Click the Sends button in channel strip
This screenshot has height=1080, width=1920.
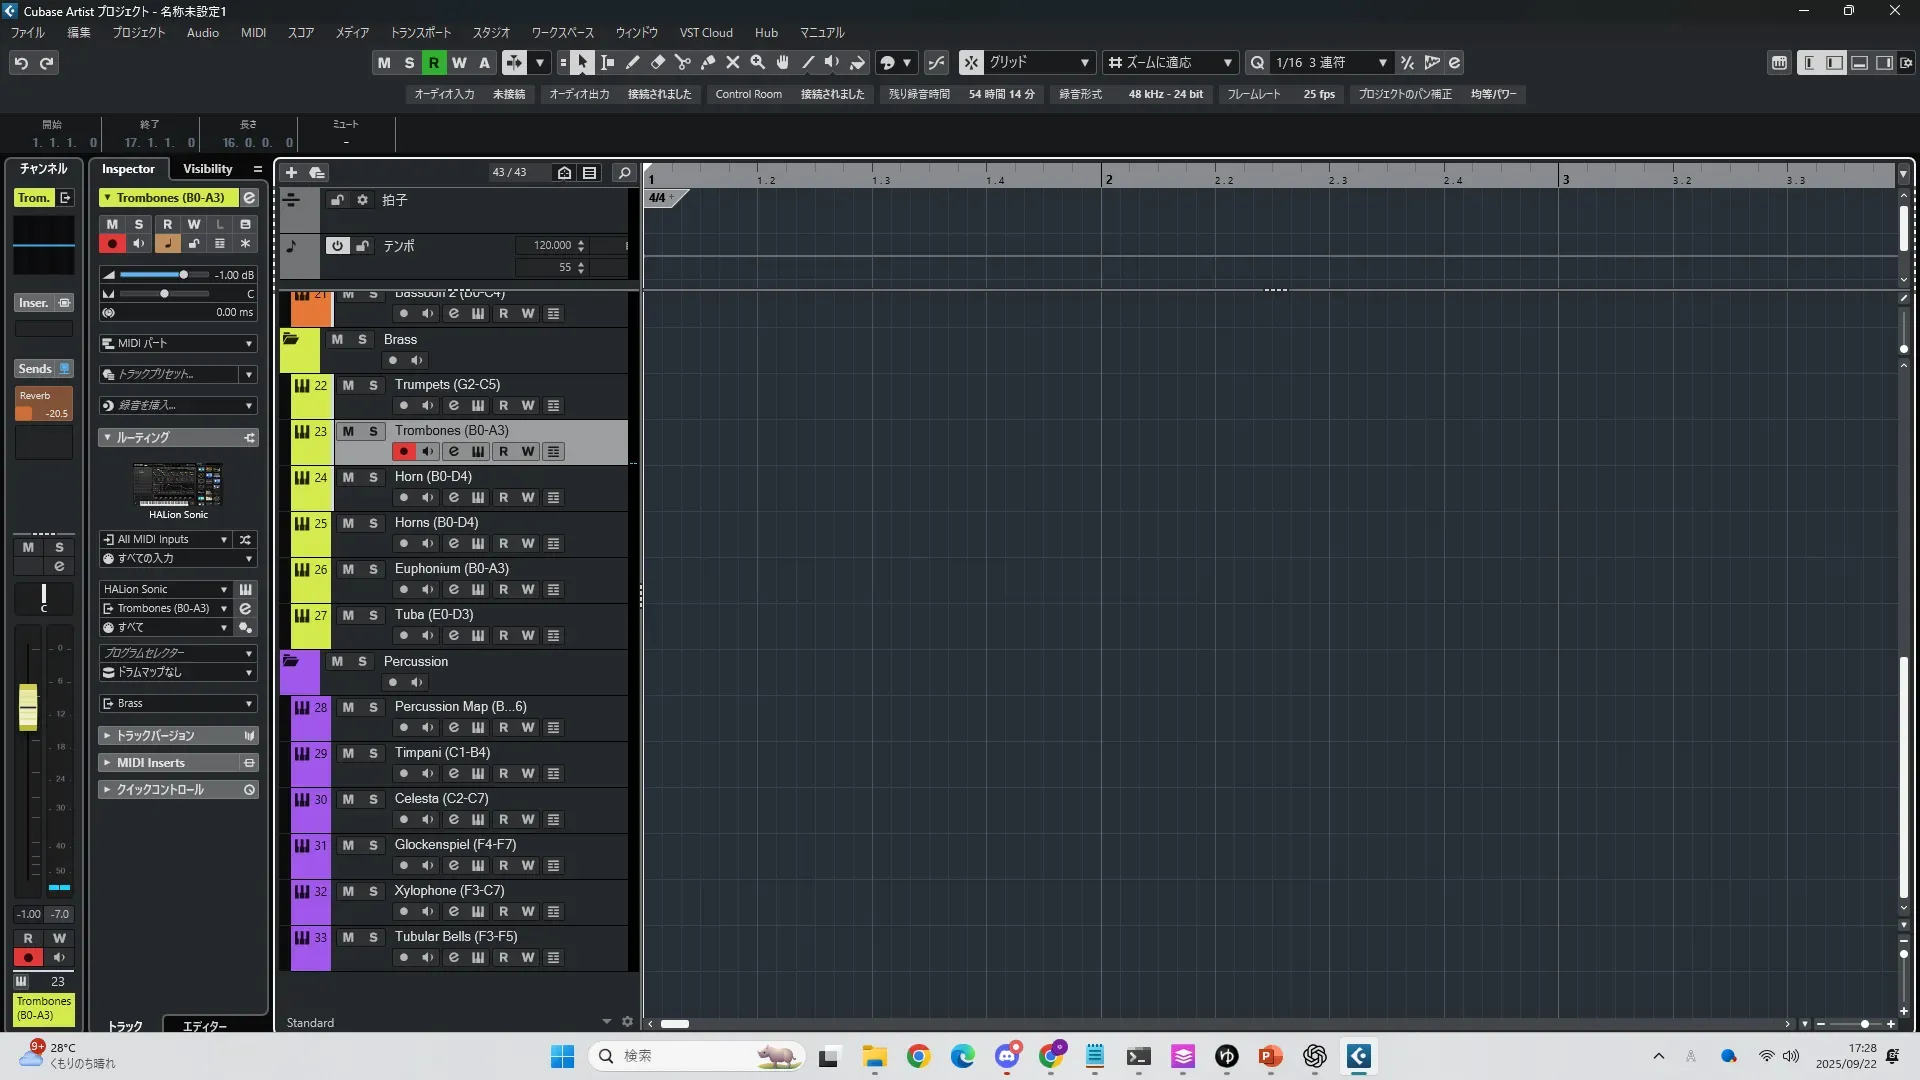point(35,369)
